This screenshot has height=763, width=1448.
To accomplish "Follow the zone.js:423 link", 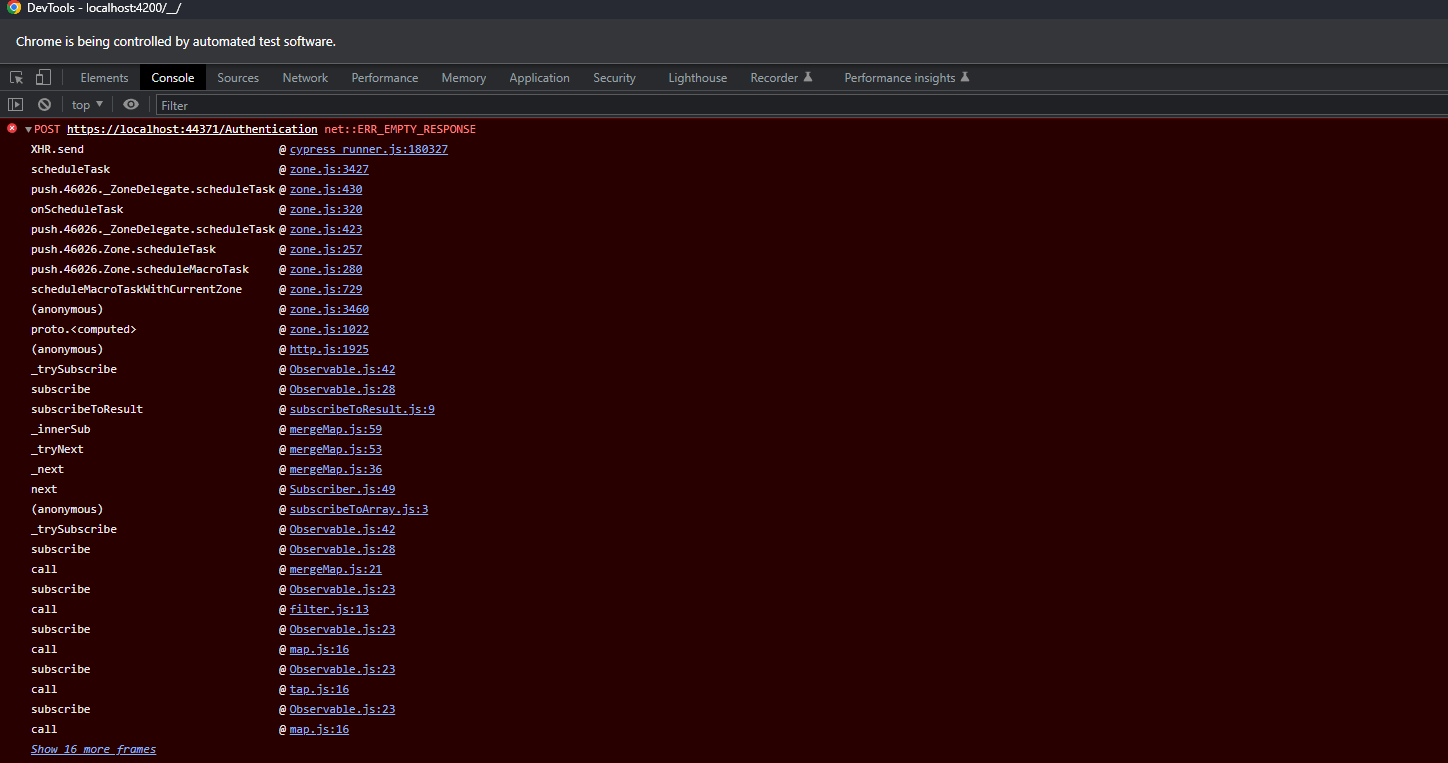I will click(x=326, y=229).
